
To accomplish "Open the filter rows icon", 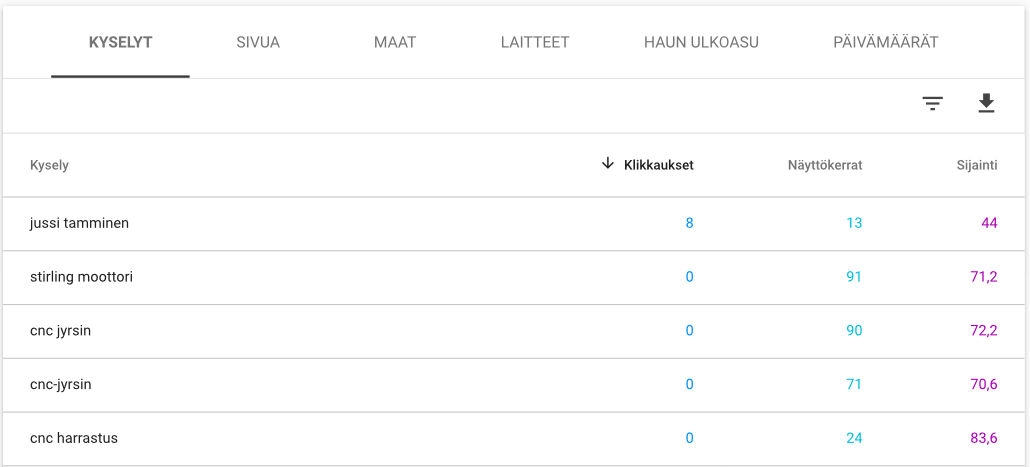I will click(932, 104).
